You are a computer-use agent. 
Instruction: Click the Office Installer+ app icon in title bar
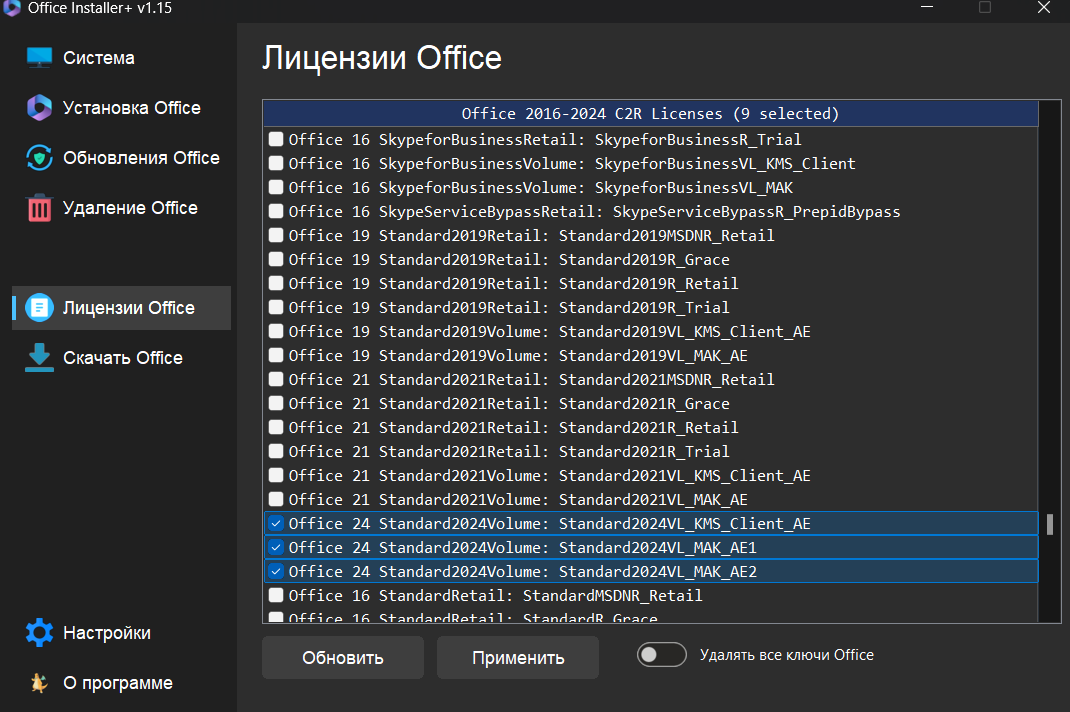click(x=12, y=8)
